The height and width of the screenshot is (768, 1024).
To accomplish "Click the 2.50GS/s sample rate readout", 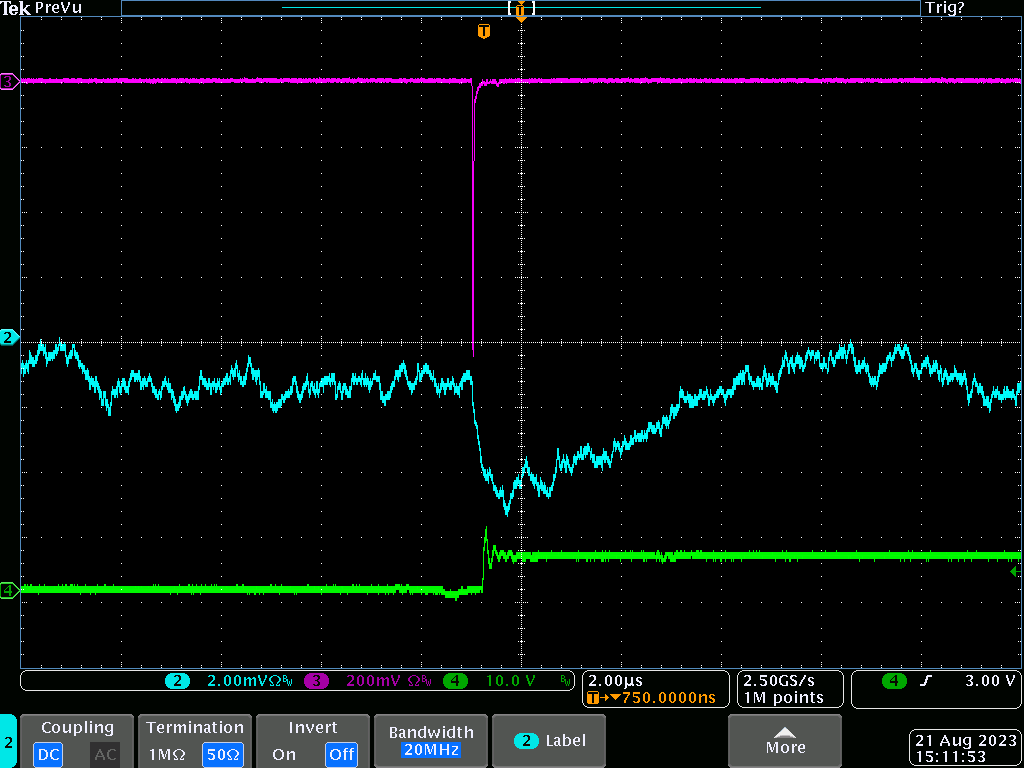I will pos(780,680).
